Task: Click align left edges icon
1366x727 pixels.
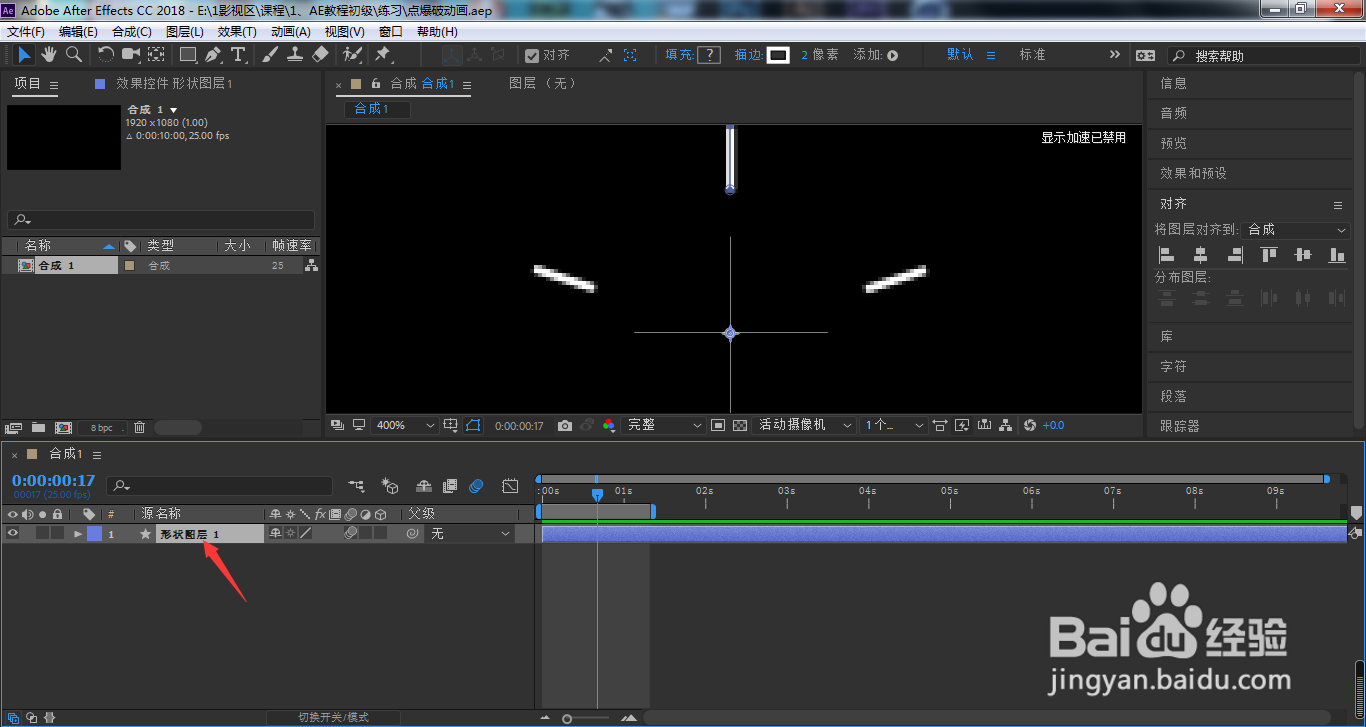Action: coord(1166,255)
